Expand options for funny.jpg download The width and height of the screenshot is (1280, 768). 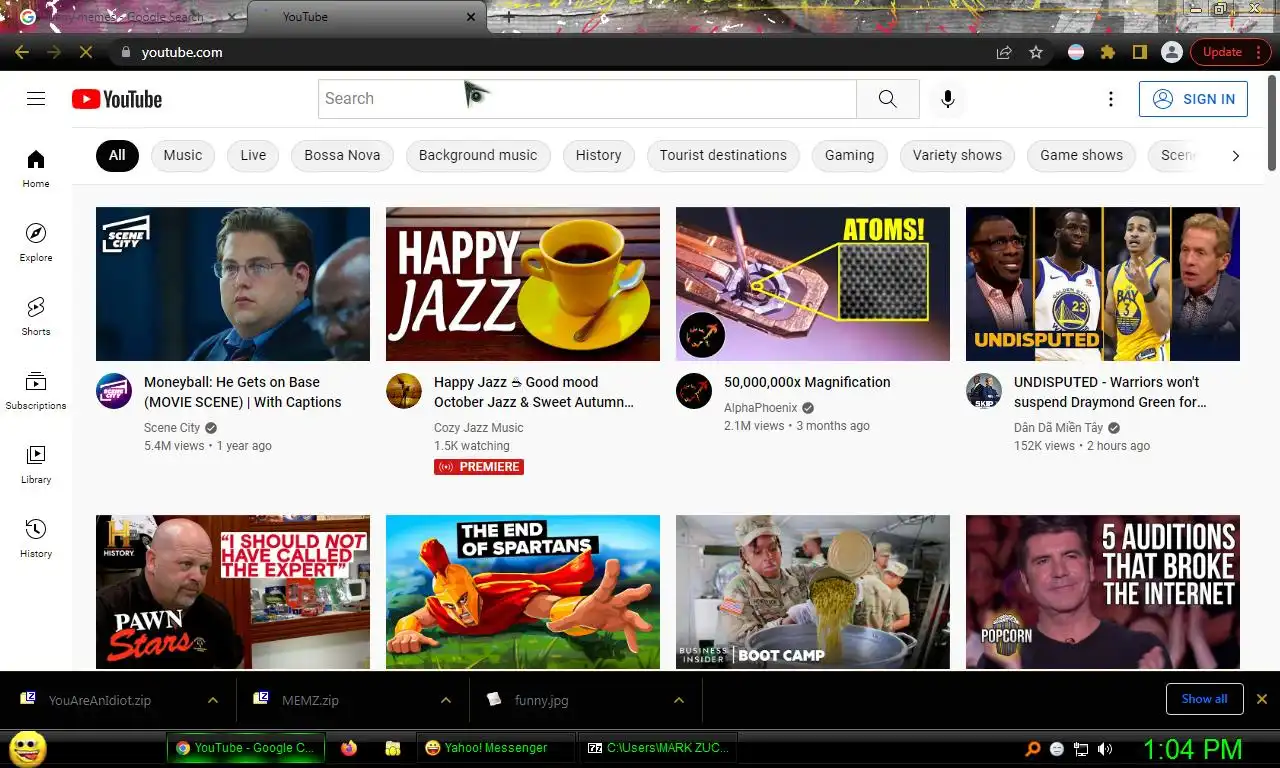(679, 700)
